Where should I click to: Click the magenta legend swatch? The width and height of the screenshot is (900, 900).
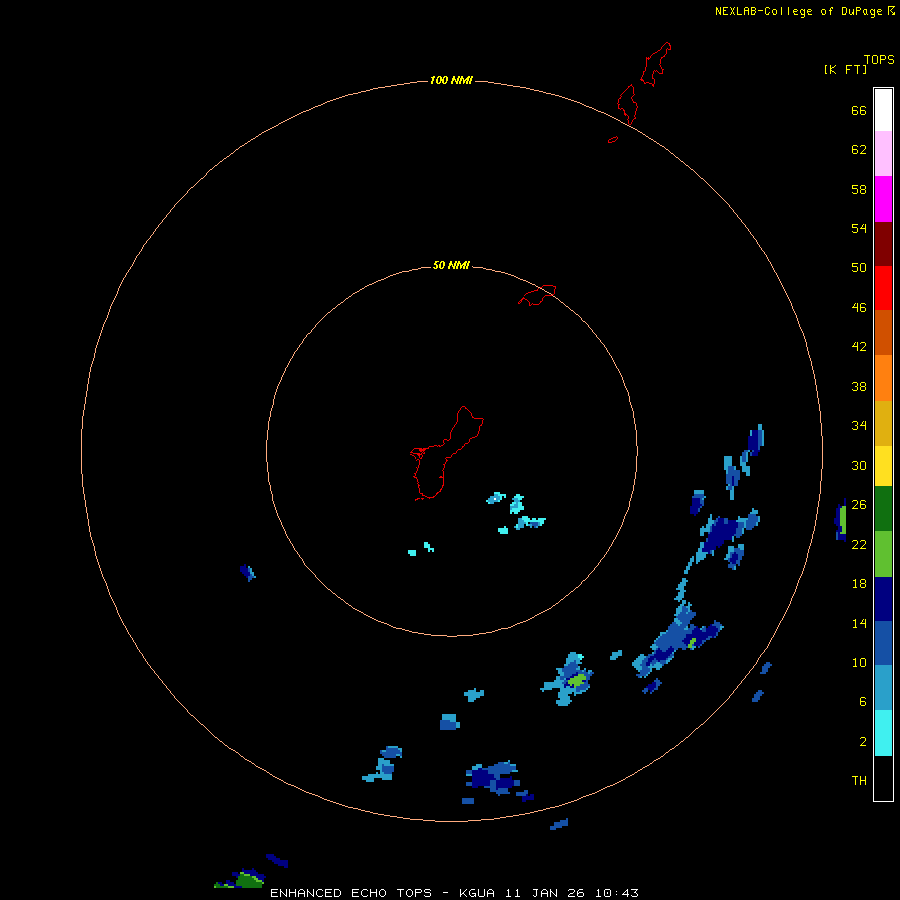[x=883, y=199]
